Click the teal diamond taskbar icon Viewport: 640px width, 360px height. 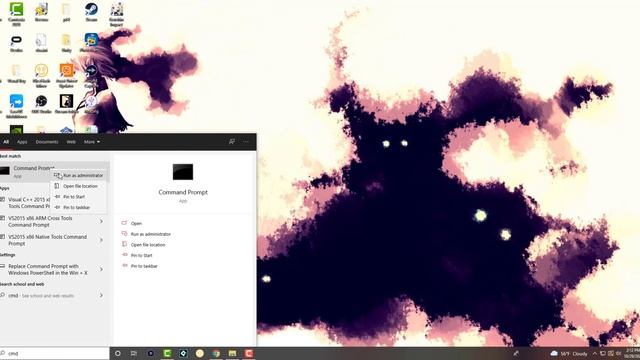pyautogui.click(x=183, y=353)
